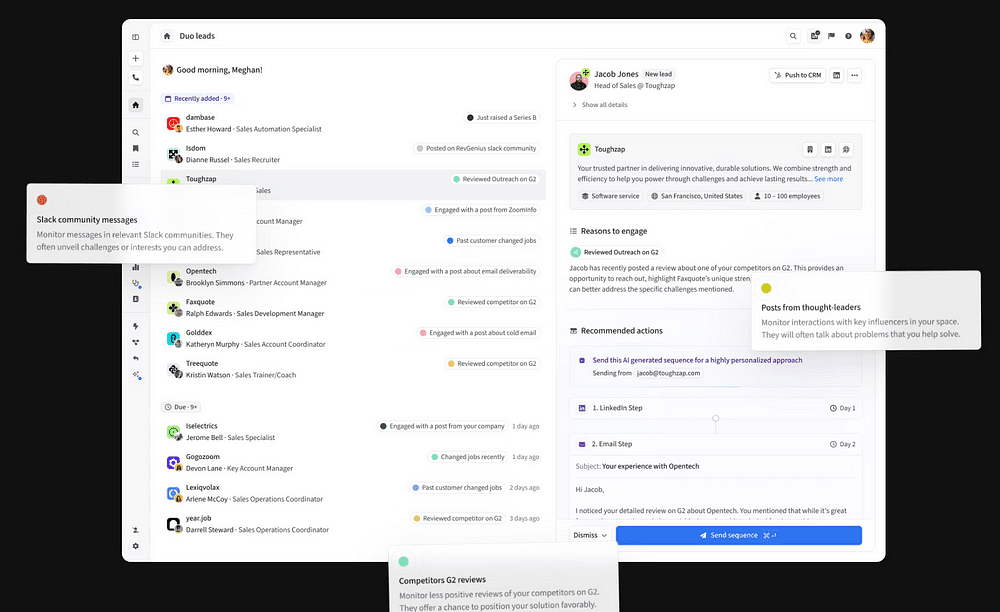This screenshot has width=1000, height=612.
Task: Open the search icon in the left sidebar
Action: point(135,133)
